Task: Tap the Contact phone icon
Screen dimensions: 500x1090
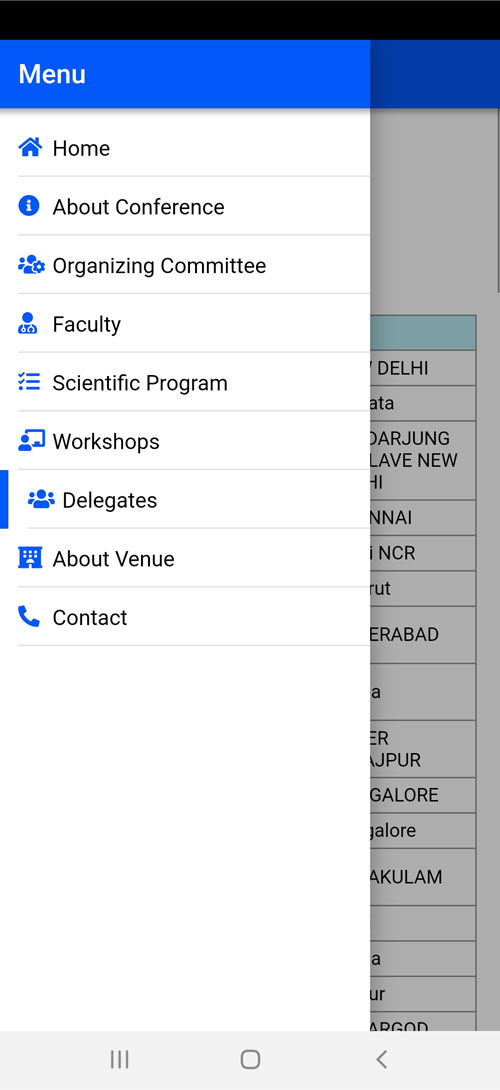Action: (29, 616)
